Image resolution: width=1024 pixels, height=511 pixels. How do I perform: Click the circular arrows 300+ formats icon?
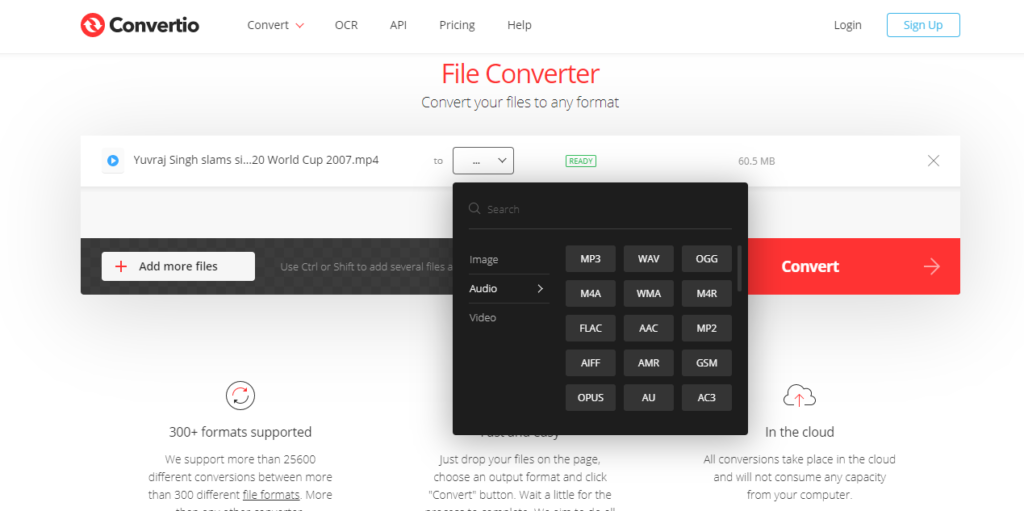tap(240, 395)
